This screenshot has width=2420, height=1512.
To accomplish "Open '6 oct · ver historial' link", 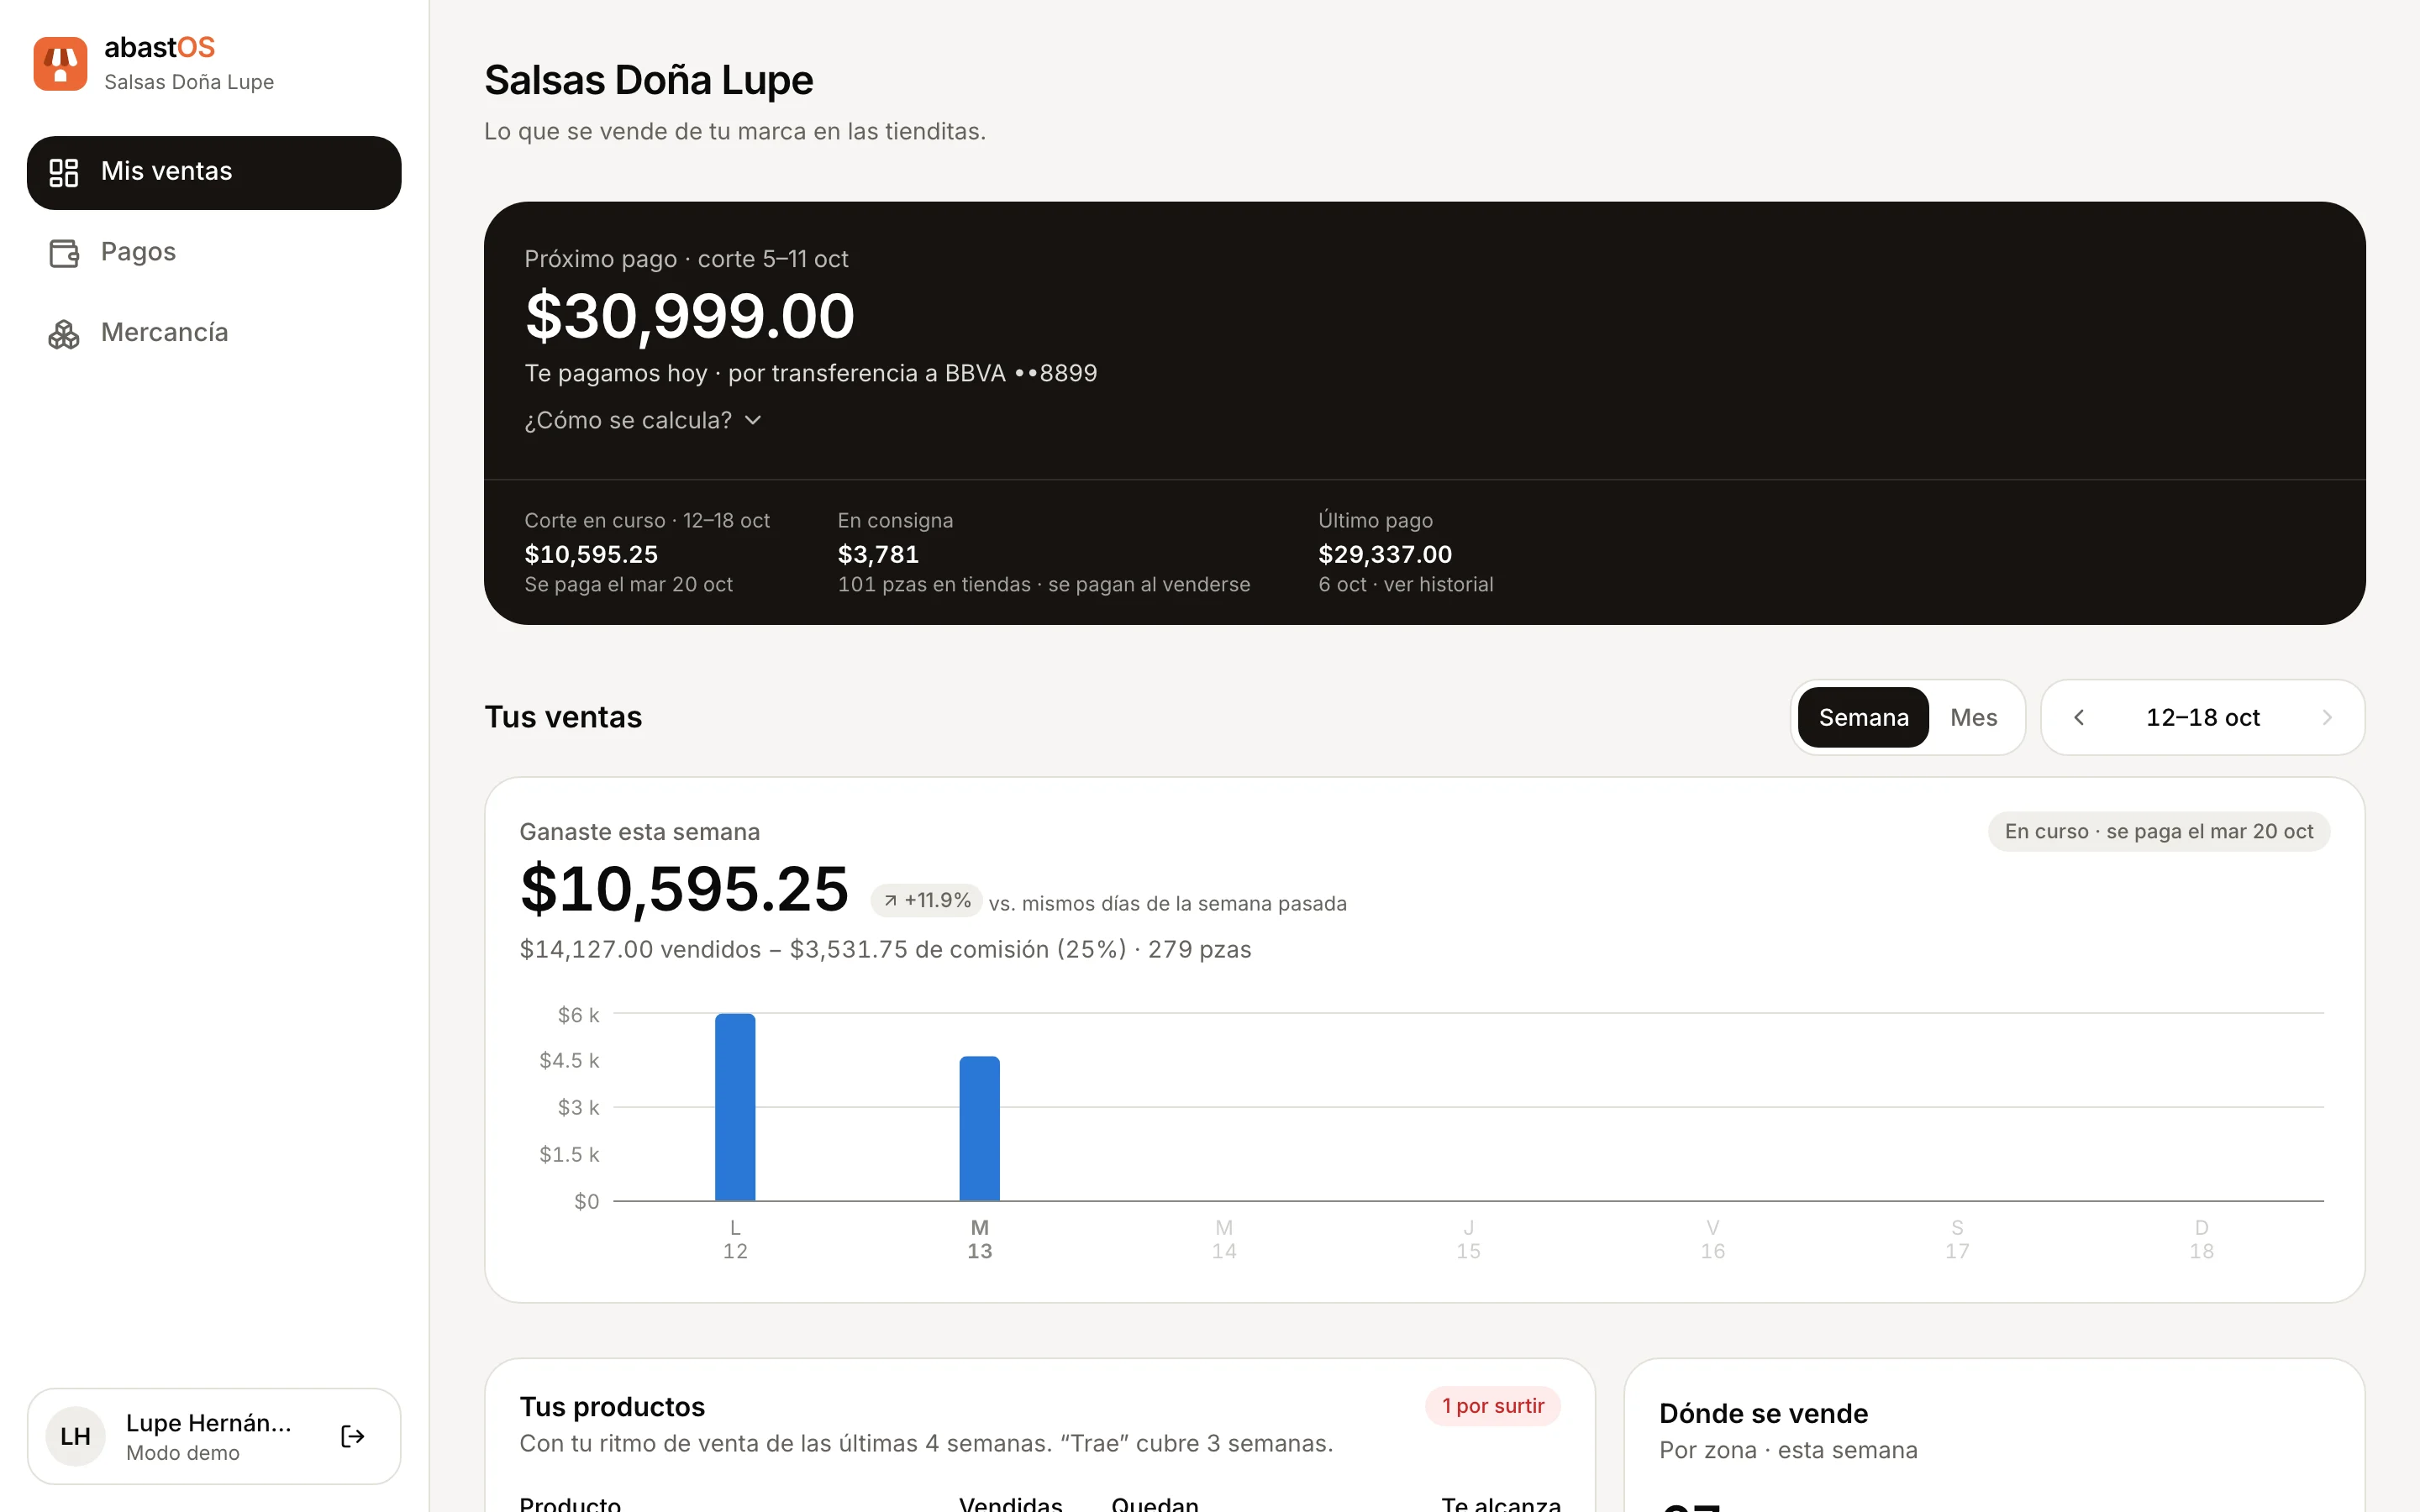I will [x=1405, y=584].
